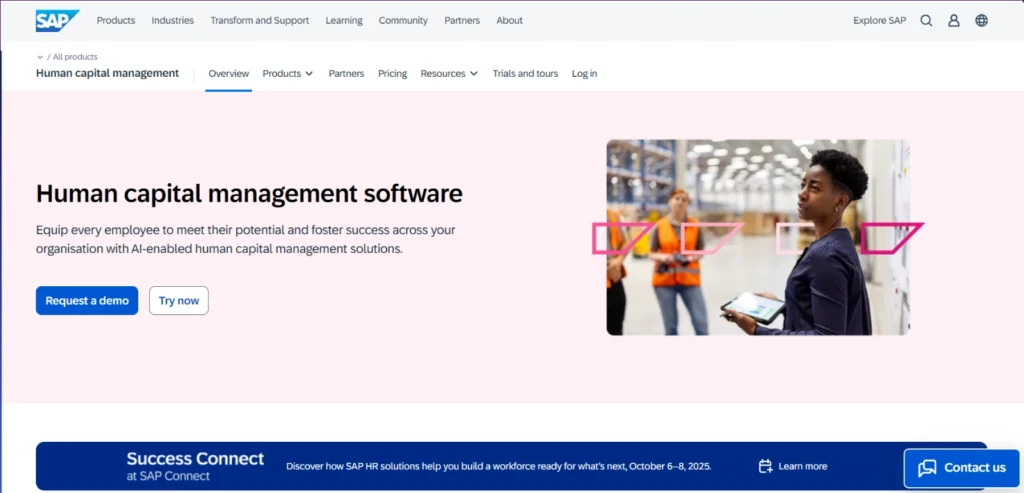The image size is (1024, 493).
Task: Open the Contact us chat button
Action: [x=961, y=468]
